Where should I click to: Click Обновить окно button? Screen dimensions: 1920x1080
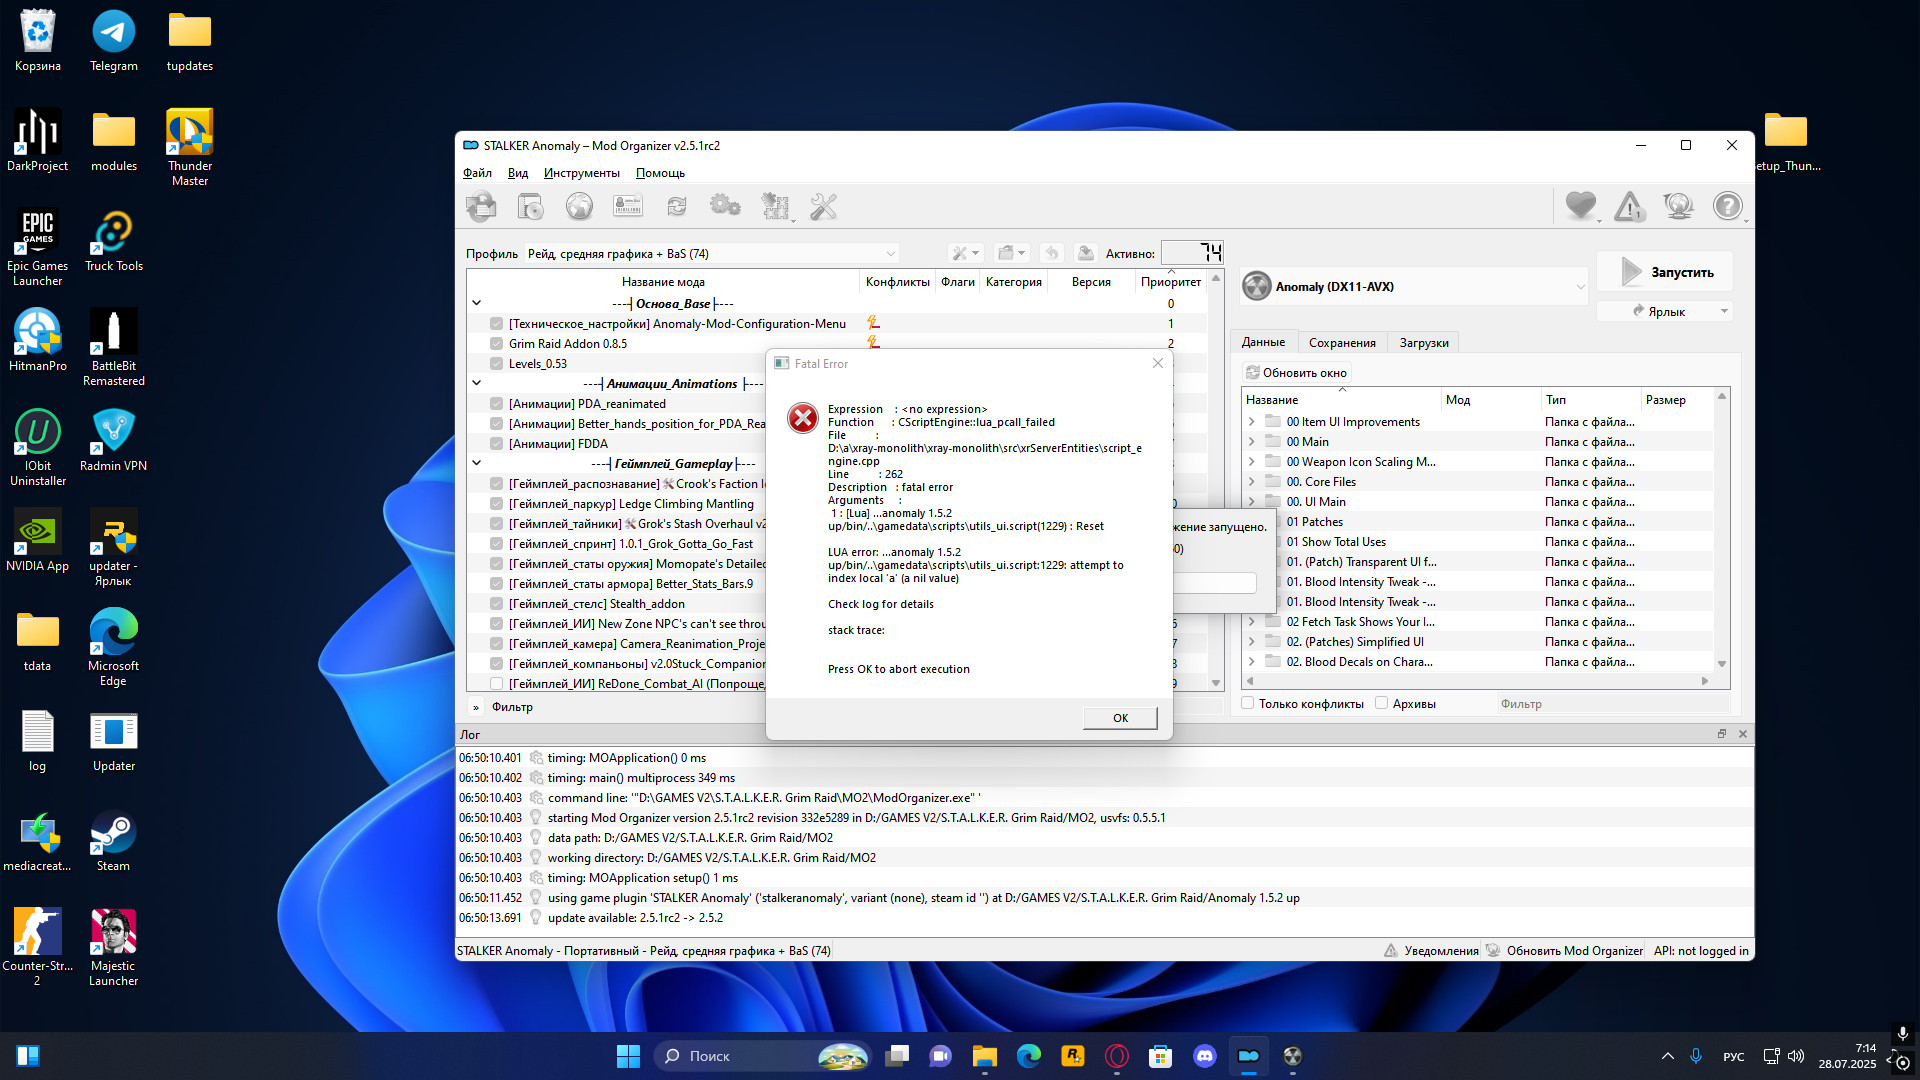(x=1297, y=373)
